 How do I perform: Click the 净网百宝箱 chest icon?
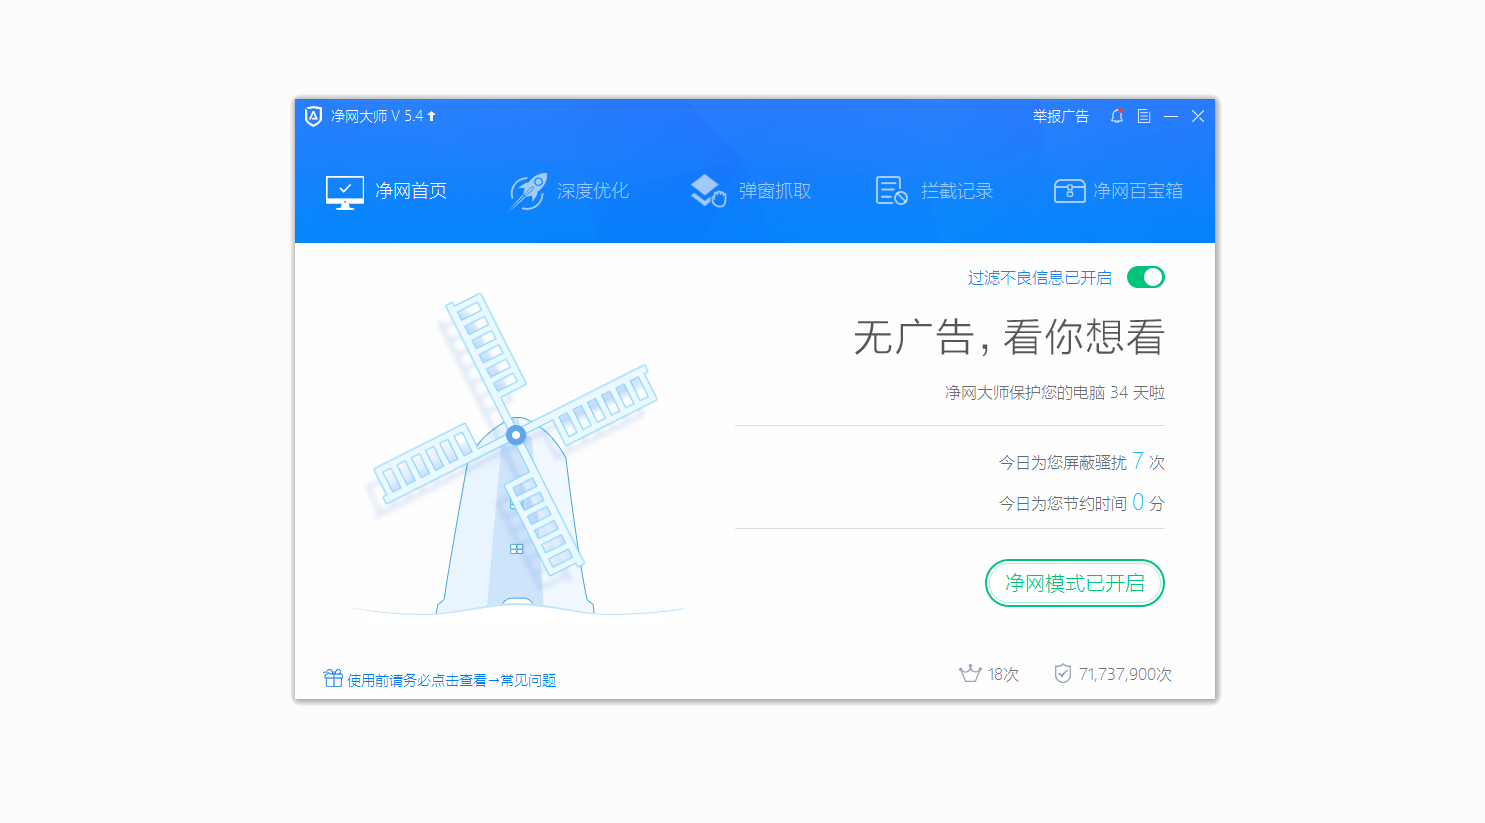(1069, 191)
